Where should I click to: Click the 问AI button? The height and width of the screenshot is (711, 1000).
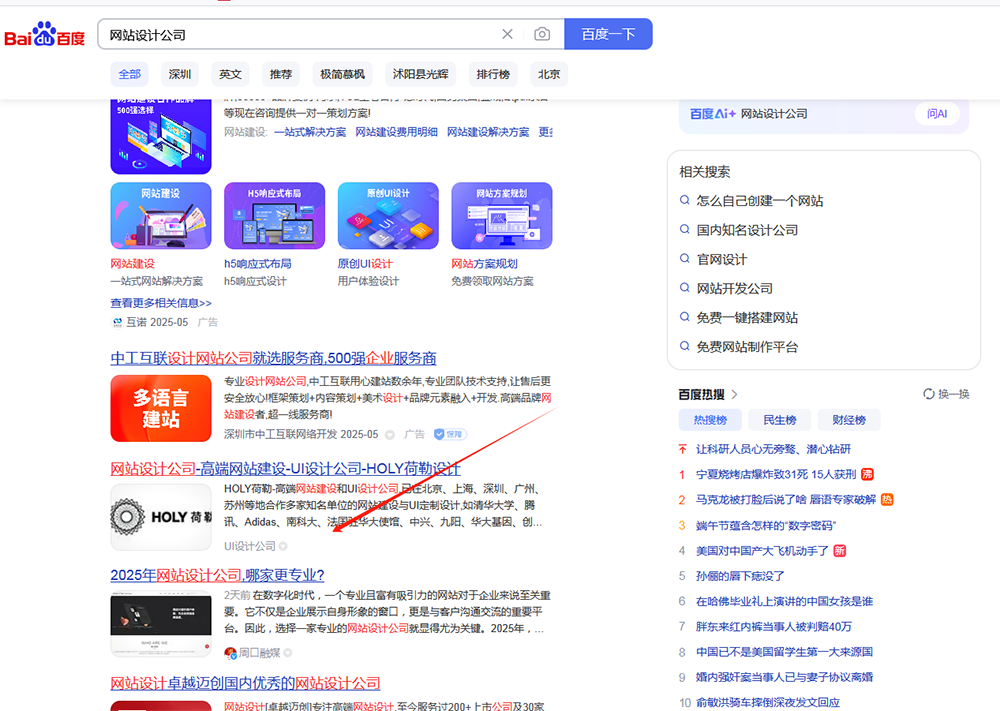[936, 114]
